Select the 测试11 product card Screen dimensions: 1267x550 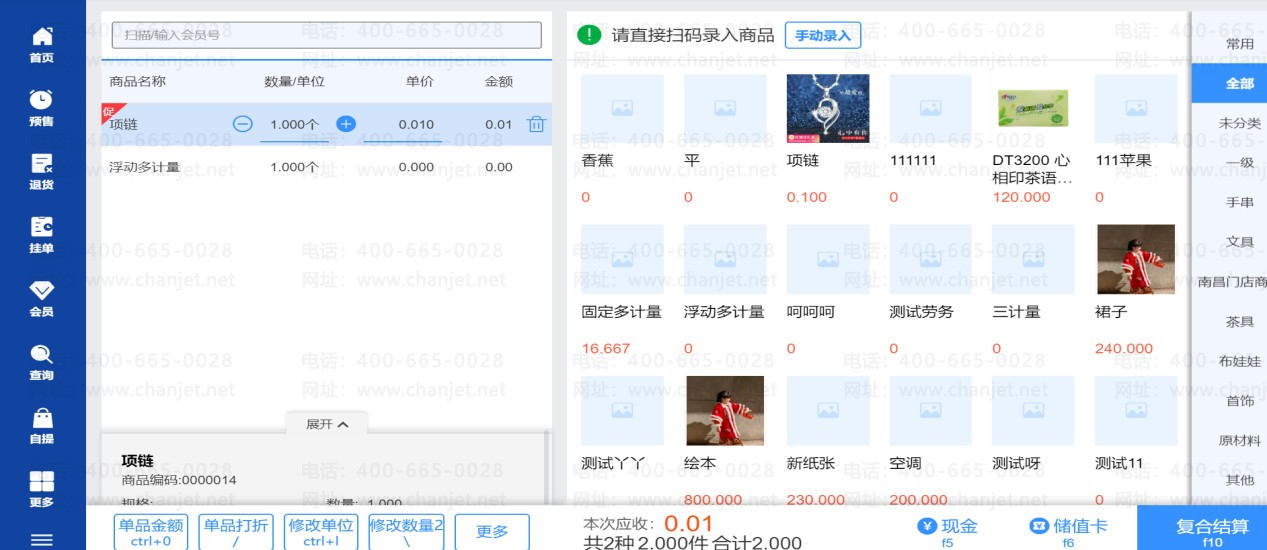[x=1136, y=440]
